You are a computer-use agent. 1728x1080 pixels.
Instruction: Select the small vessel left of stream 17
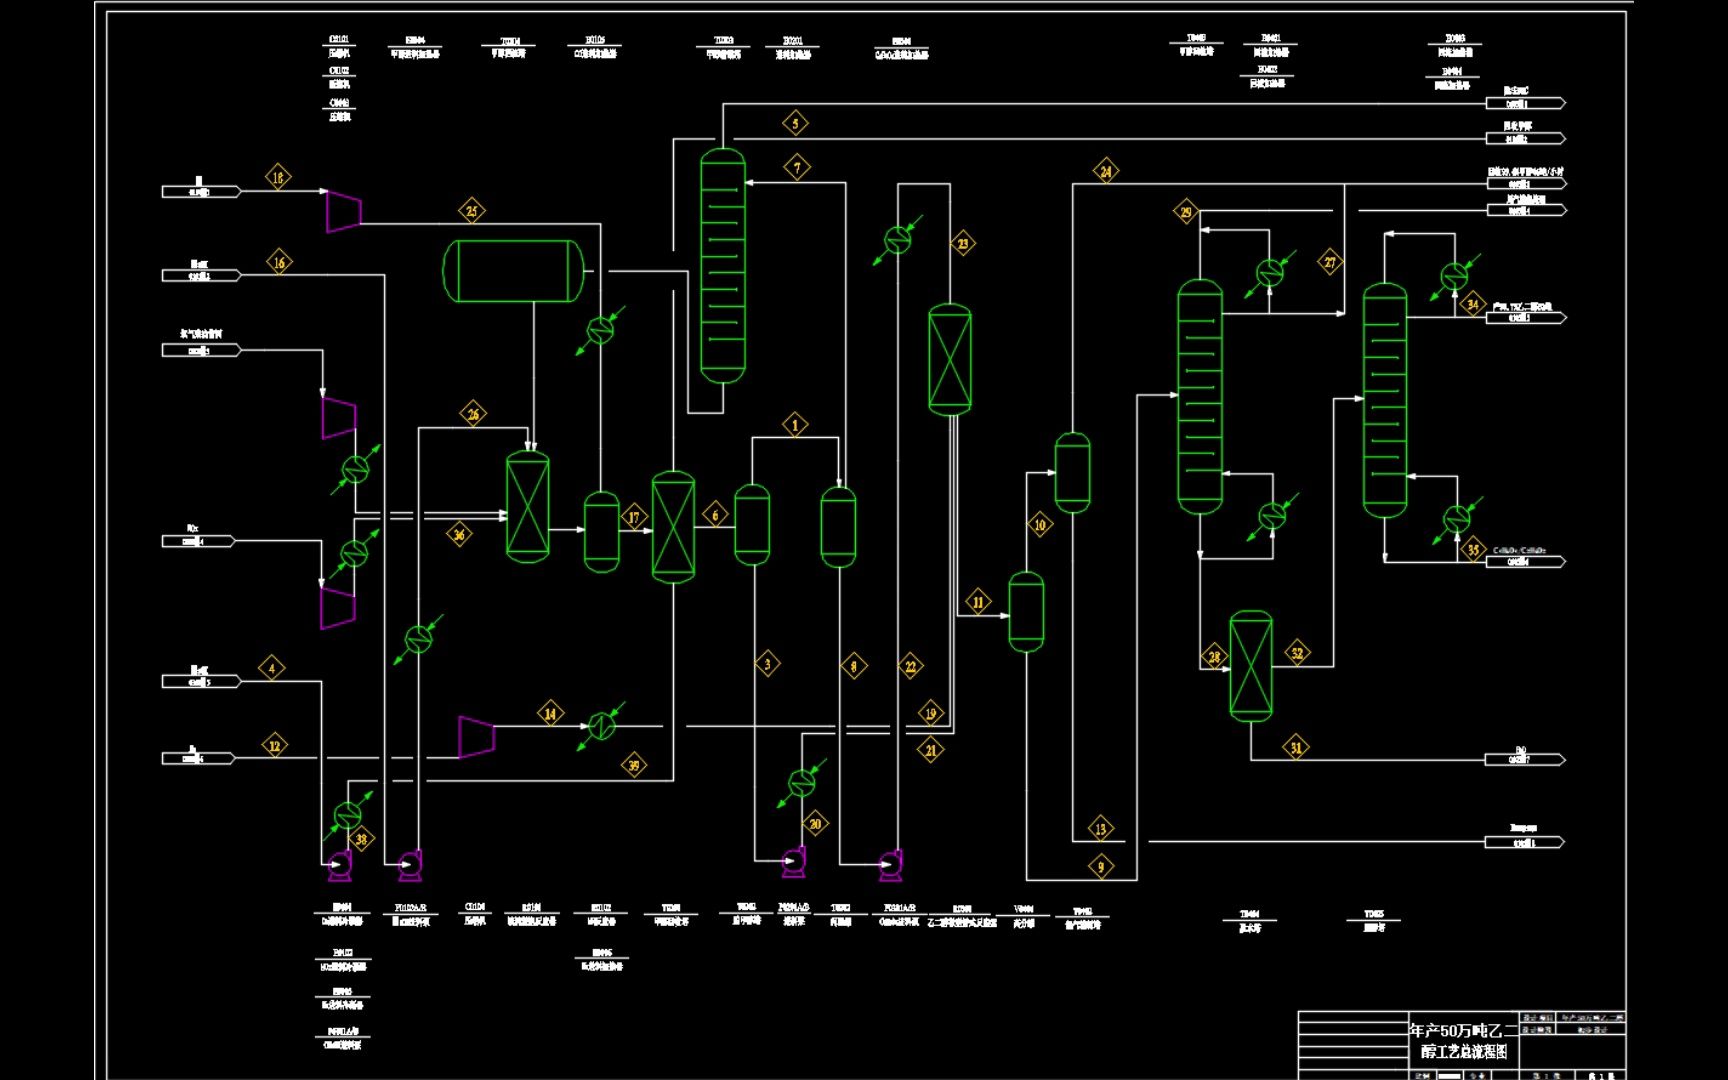pyautogui.click(x=601, y=532)
